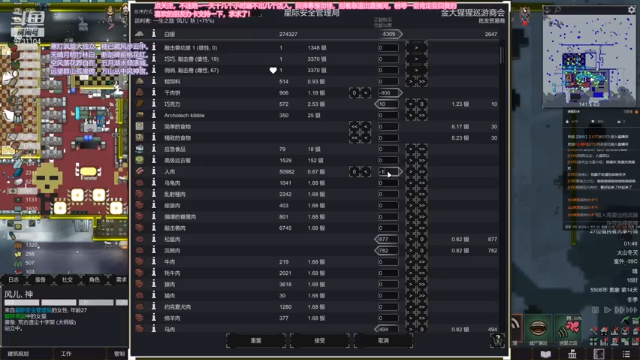Click the pause game speed icon
Screen dimensions: 640x360
point(596,310)
